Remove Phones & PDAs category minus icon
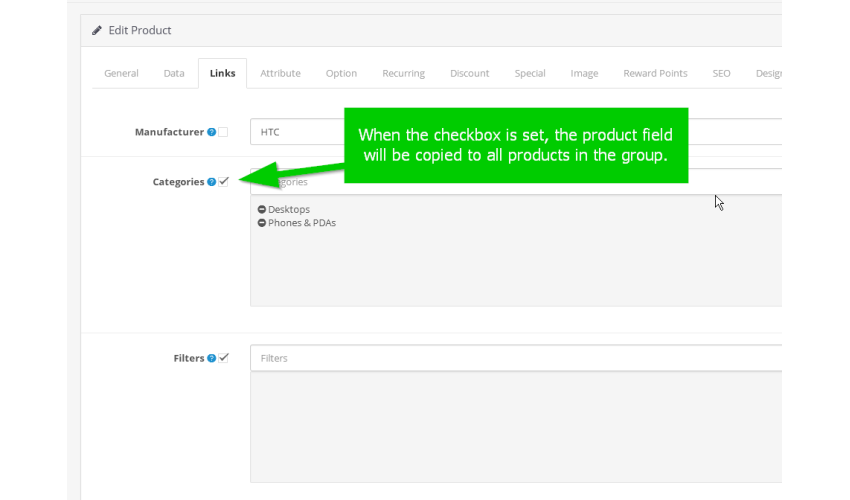This screenshot has width=850, height=500. pos(262,223)
